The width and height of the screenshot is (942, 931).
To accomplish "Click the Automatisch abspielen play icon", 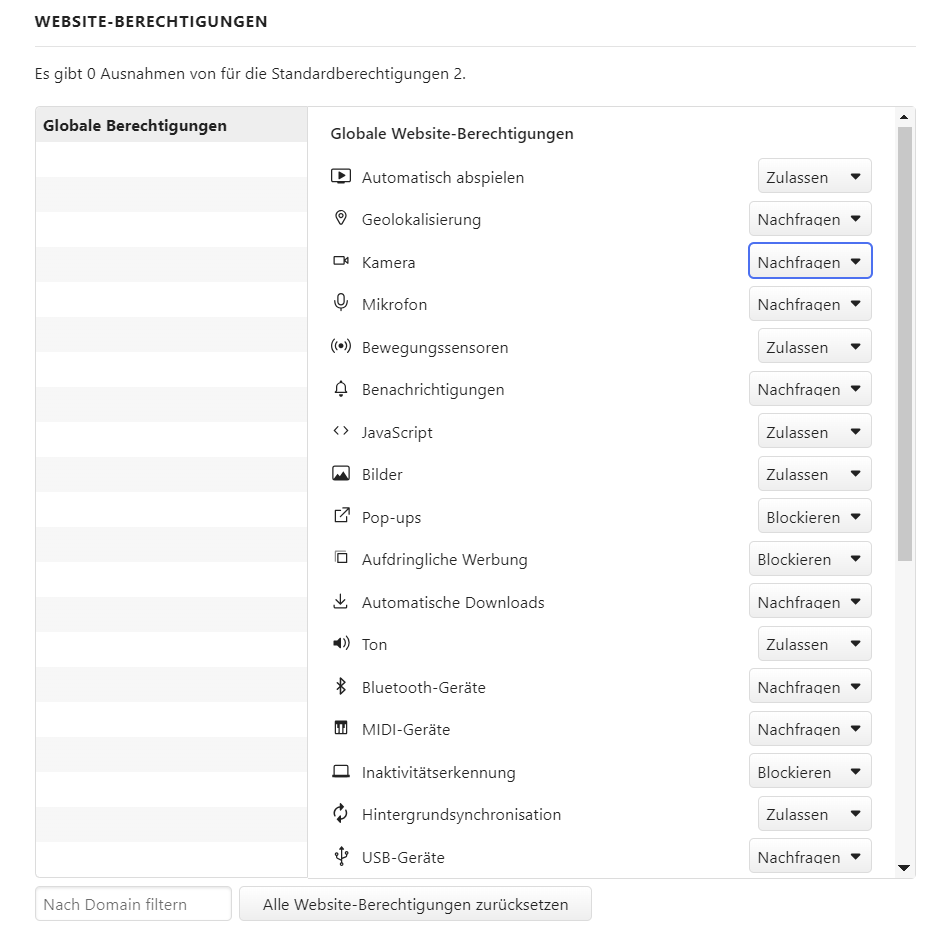I will [341, 177].
